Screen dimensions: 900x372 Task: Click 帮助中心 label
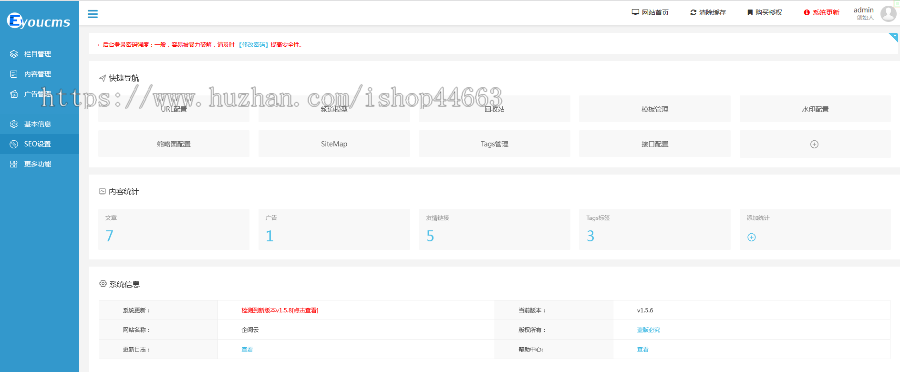tap(530, 349)
